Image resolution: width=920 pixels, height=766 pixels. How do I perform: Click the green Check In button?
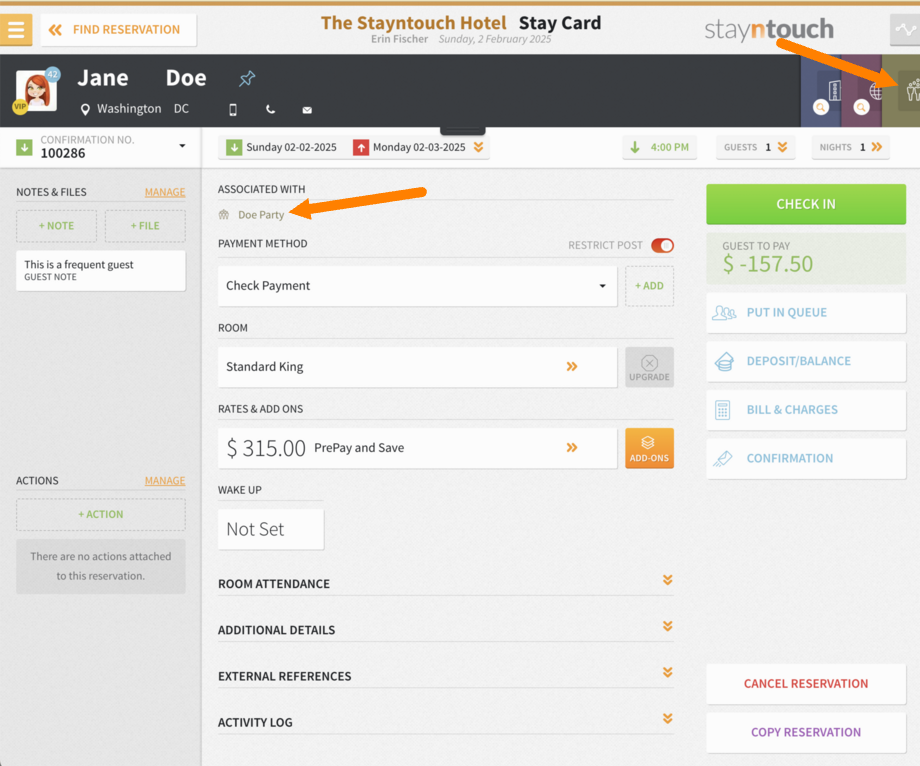(x=806, y=204)
